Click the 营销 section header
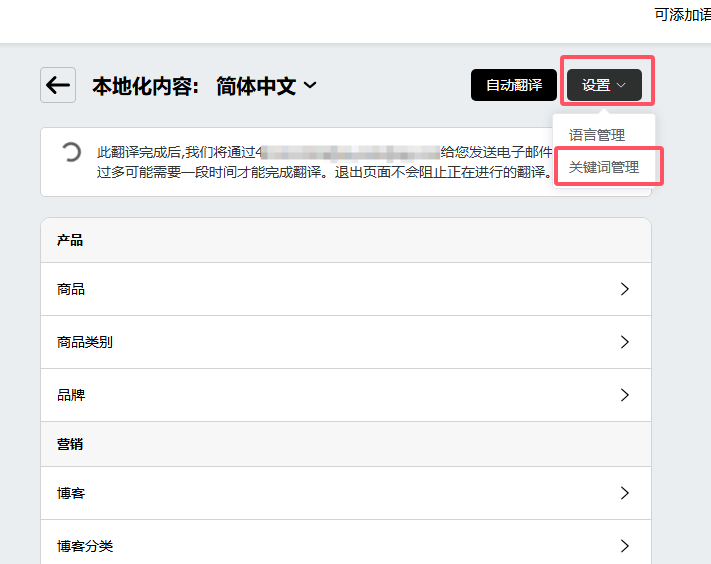The width and height of the screenshot is (711, 564). pos(70,444)
